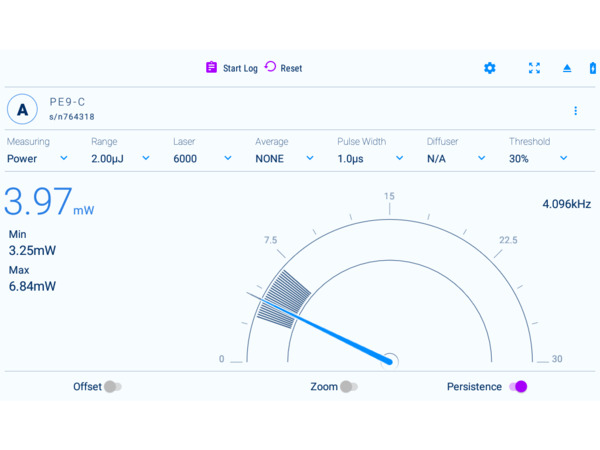The width and height of the screenshot is (600, 450).
Task: Turn on the Zoom toggle
Action: pyautogui.click(x=347, y=387)
